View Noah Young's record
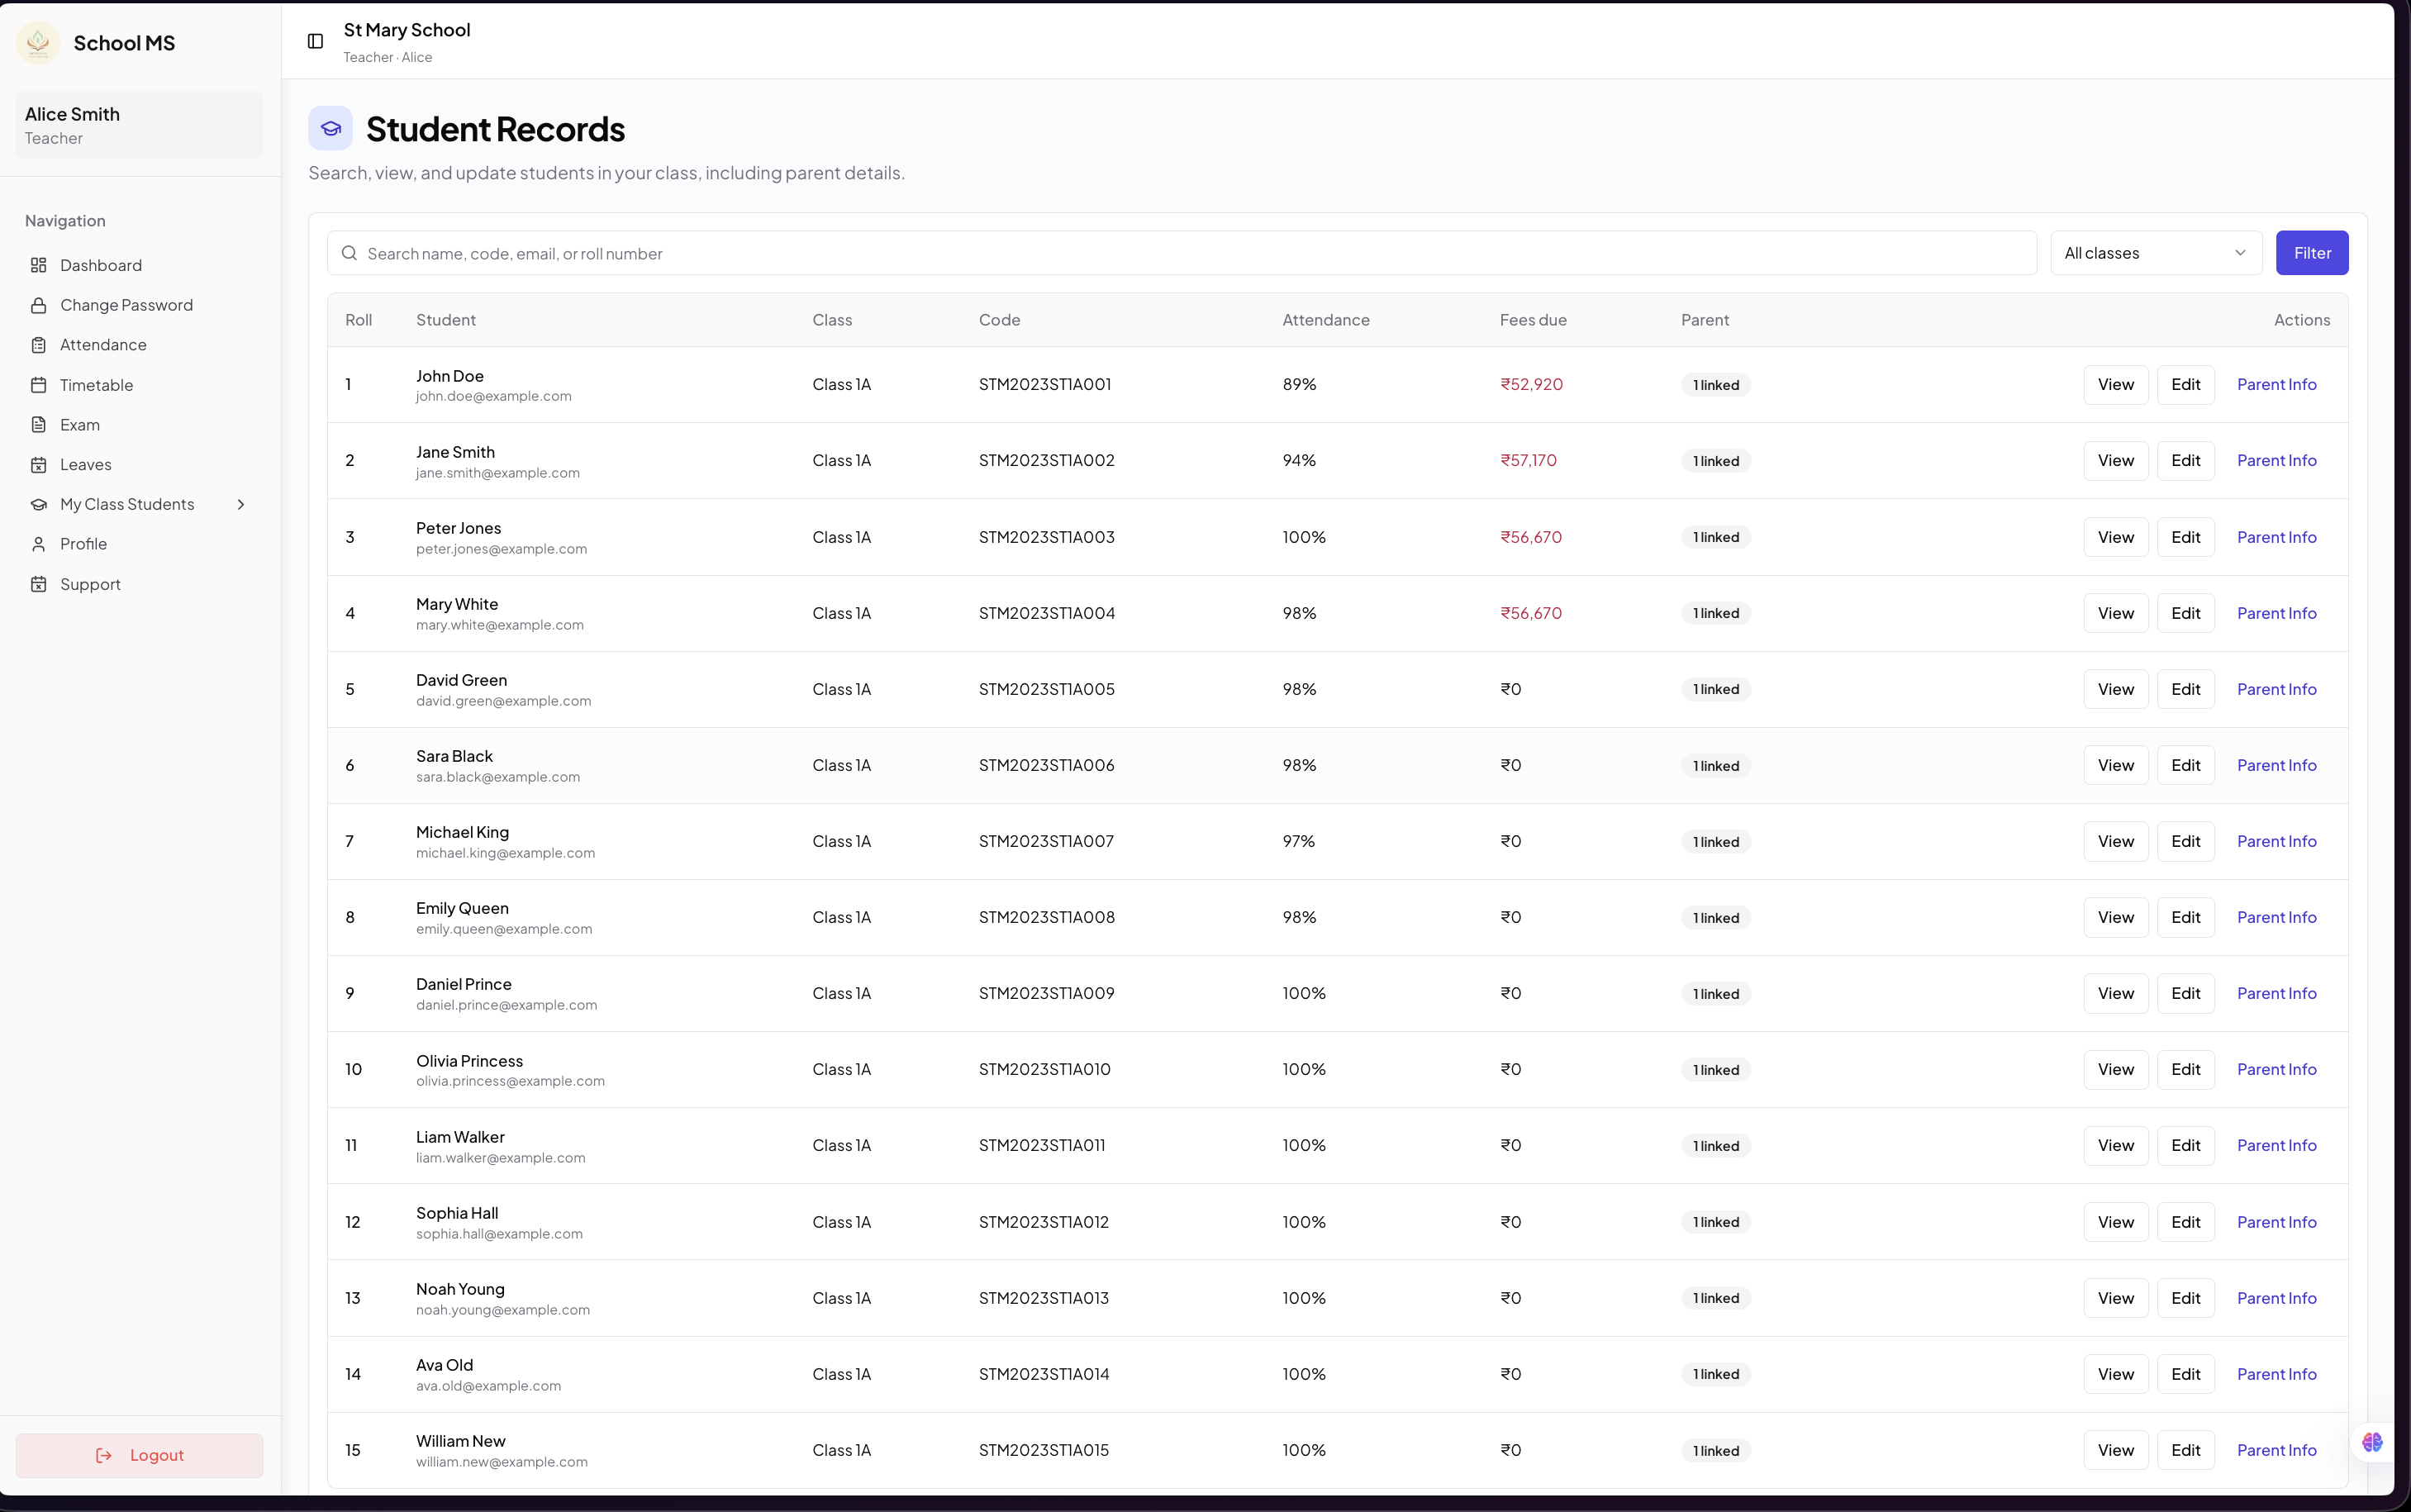 coord(2116,1298)
